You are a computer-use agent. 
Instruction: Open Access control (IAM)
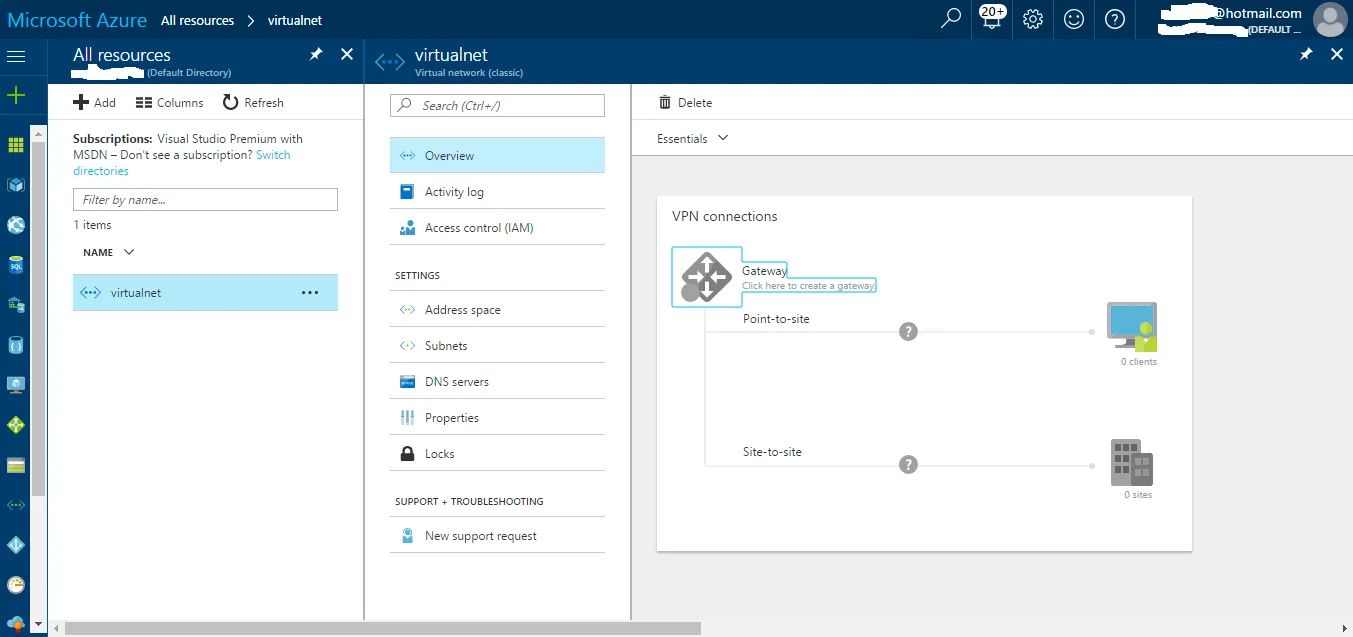tap(497, 227)
